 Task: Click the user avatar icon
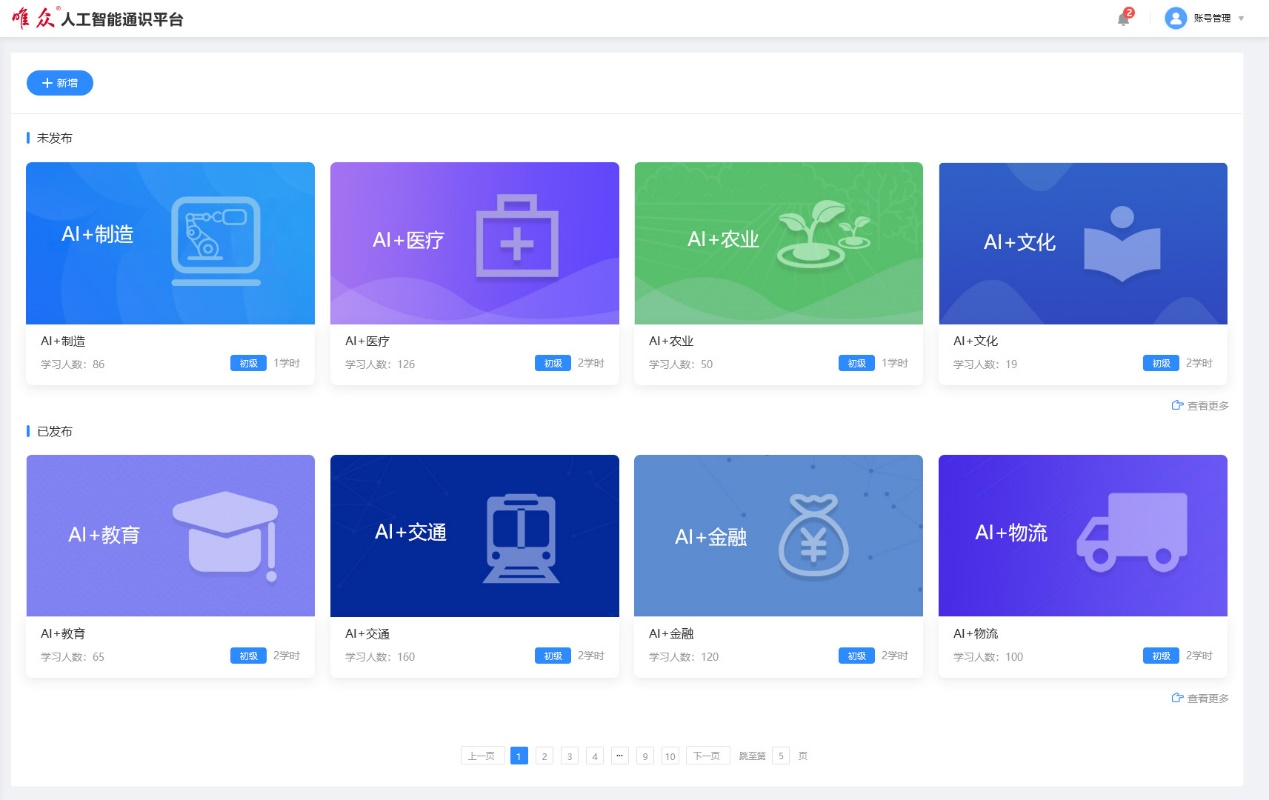[x=1175, y=18]
